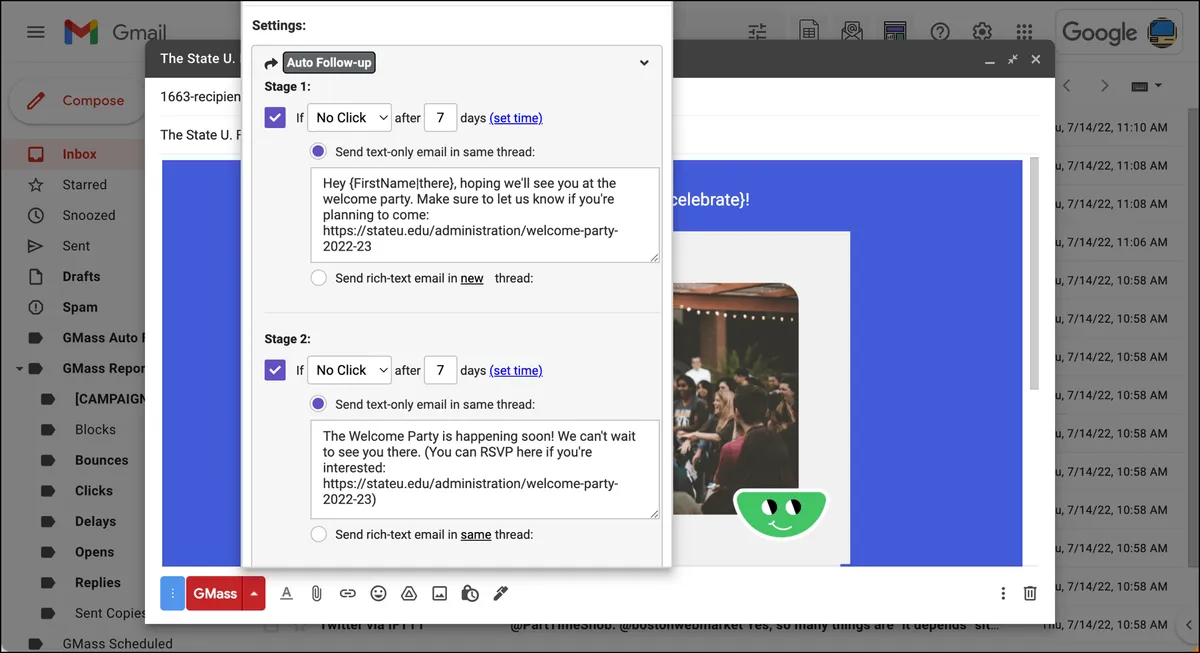This screenshot has height=653, width=1200.
Task: Insert photo icon in compose toolbar
Action: point(439,593)
